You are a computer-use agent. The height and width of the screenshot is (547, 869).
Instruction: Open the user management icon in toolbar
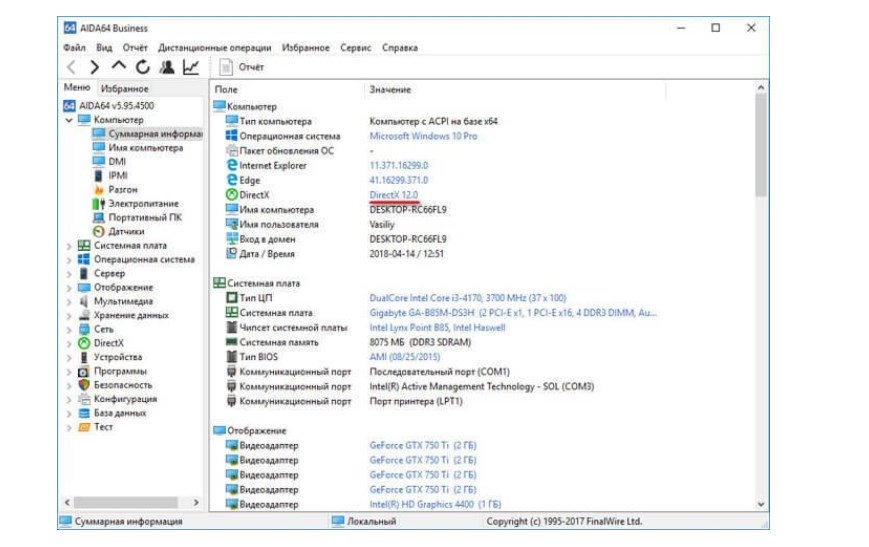click(167, 67)
